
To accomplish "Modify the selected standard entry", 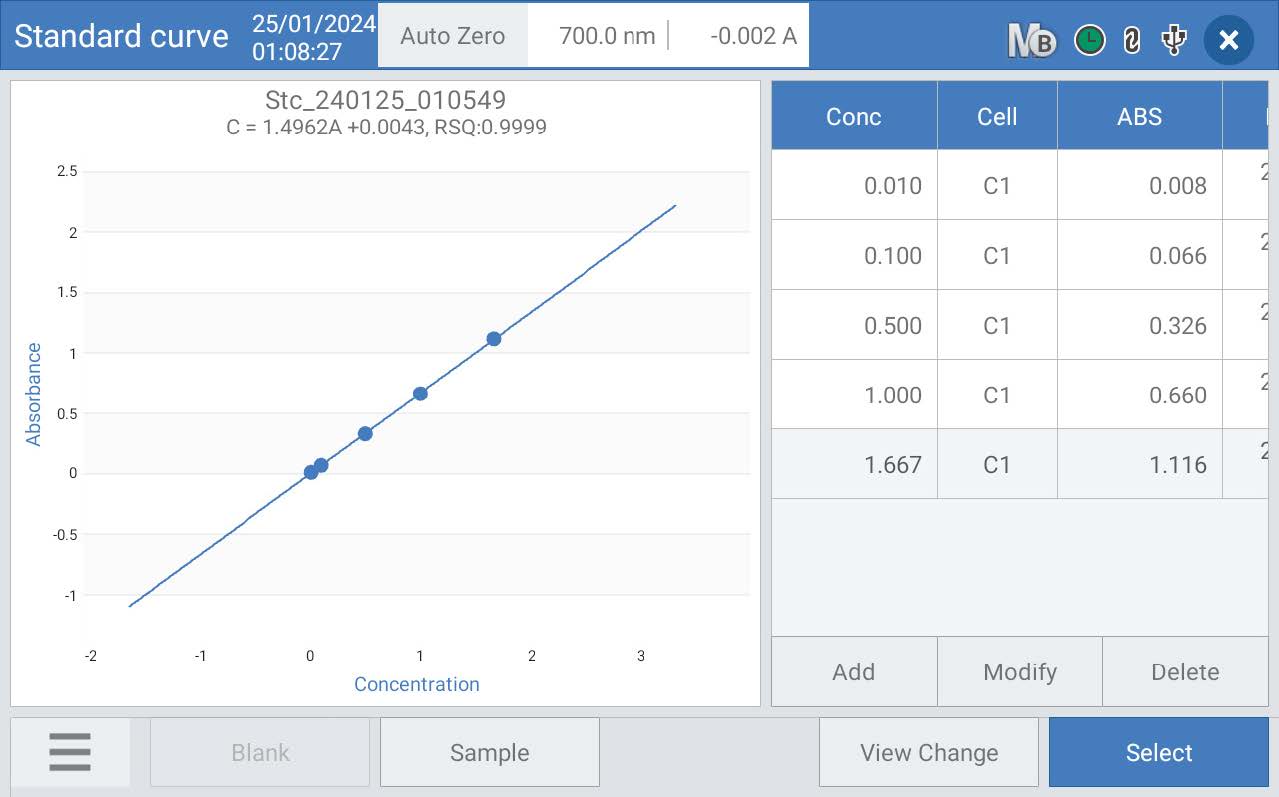I will pos(1020,672).
